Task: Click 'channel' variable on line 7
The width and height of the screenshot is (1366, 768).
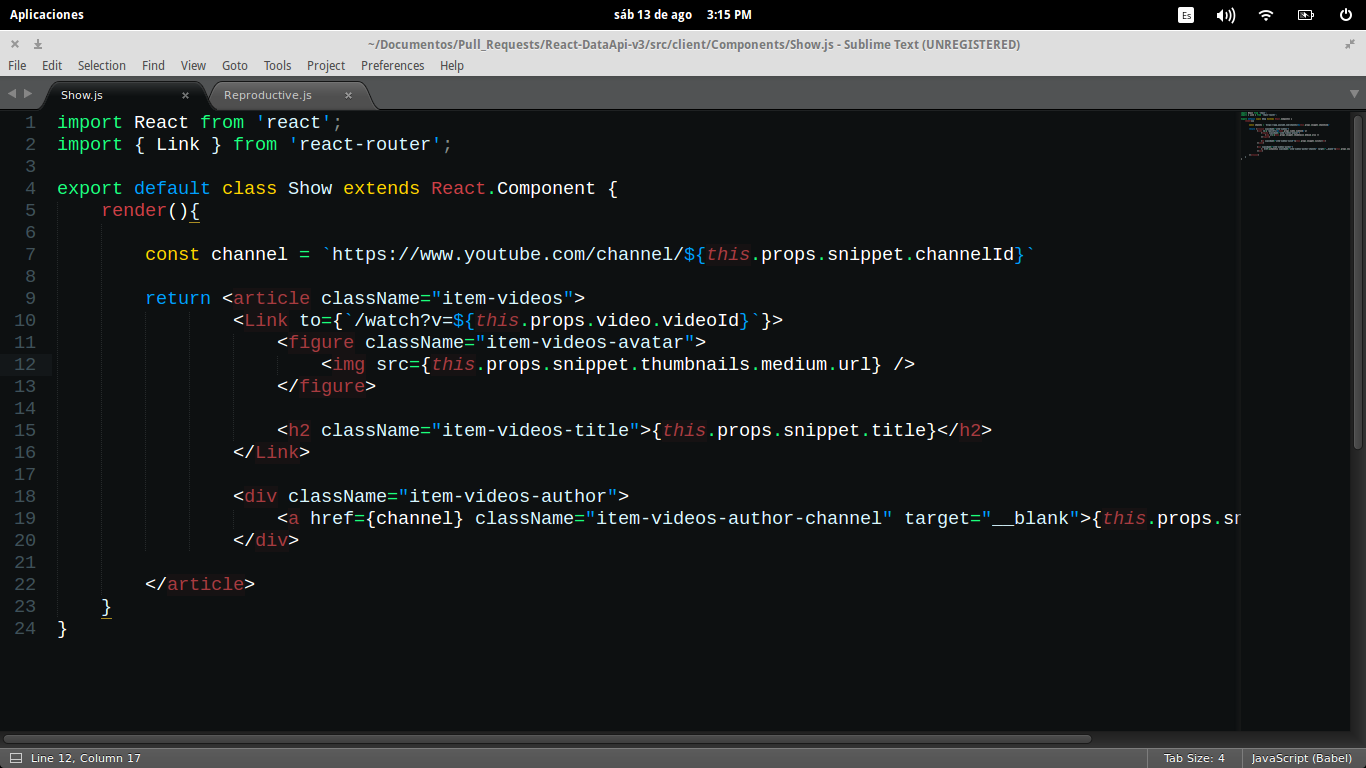Action: tap(249, 254)
